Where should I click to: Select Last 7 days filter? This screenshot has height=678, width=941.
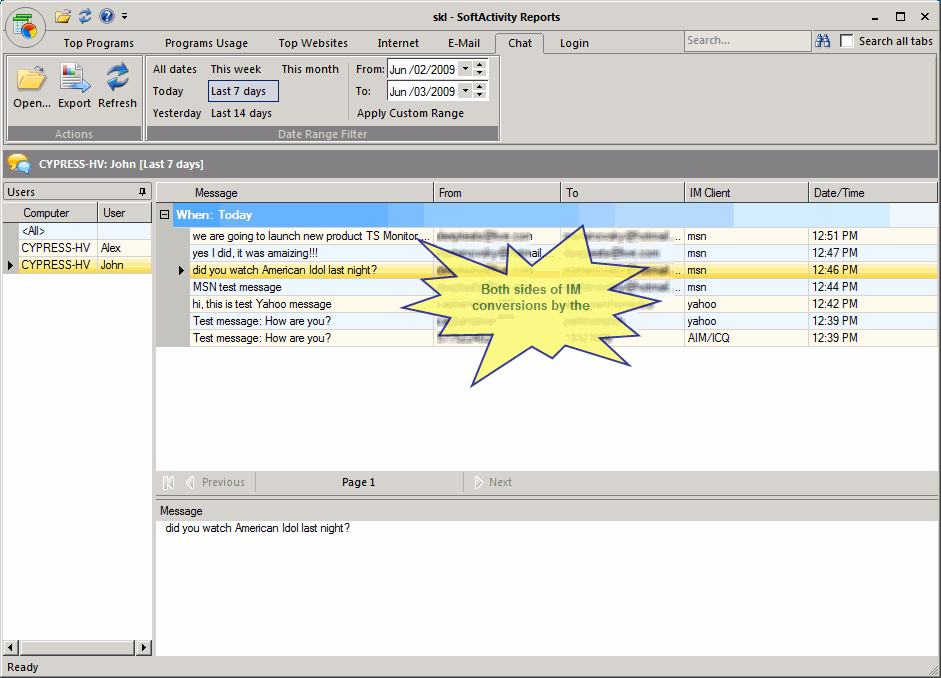tap(243, 91)
